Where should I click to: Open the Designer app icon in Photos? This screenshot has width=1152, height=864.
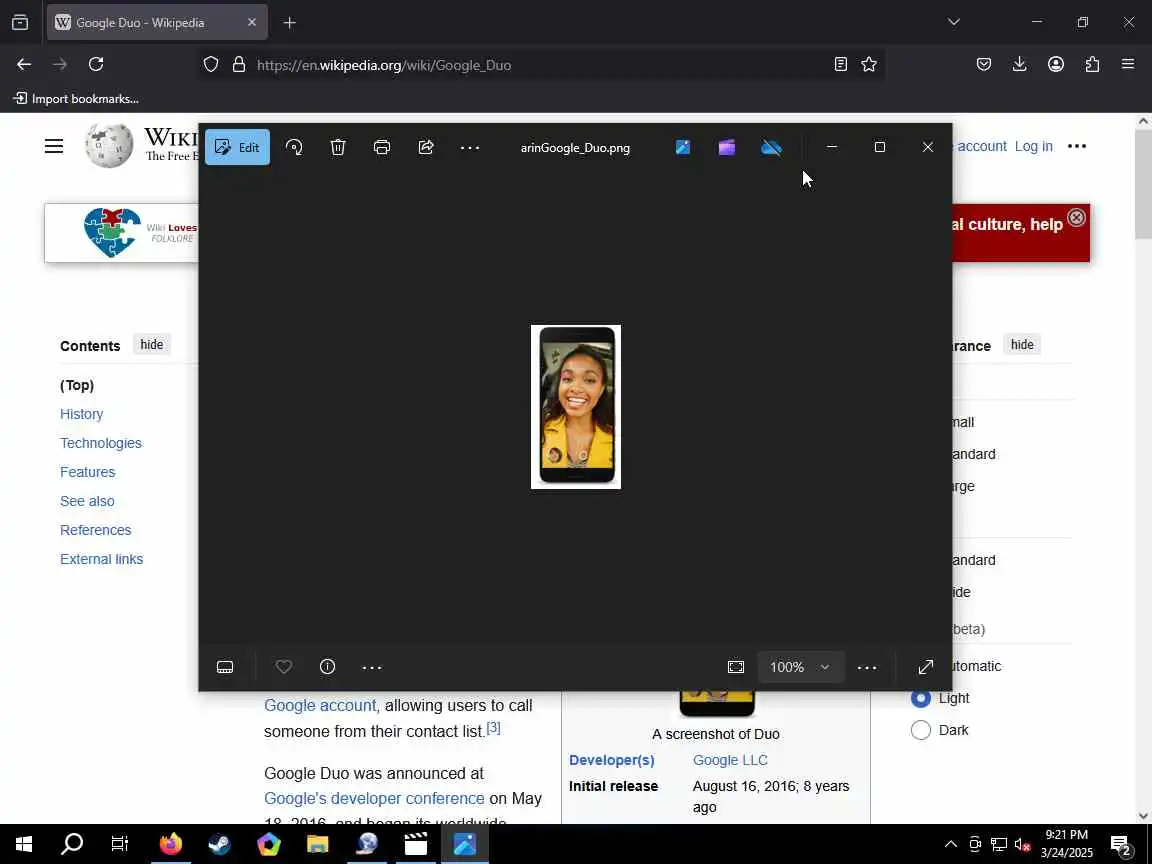(x=683, y=148)
